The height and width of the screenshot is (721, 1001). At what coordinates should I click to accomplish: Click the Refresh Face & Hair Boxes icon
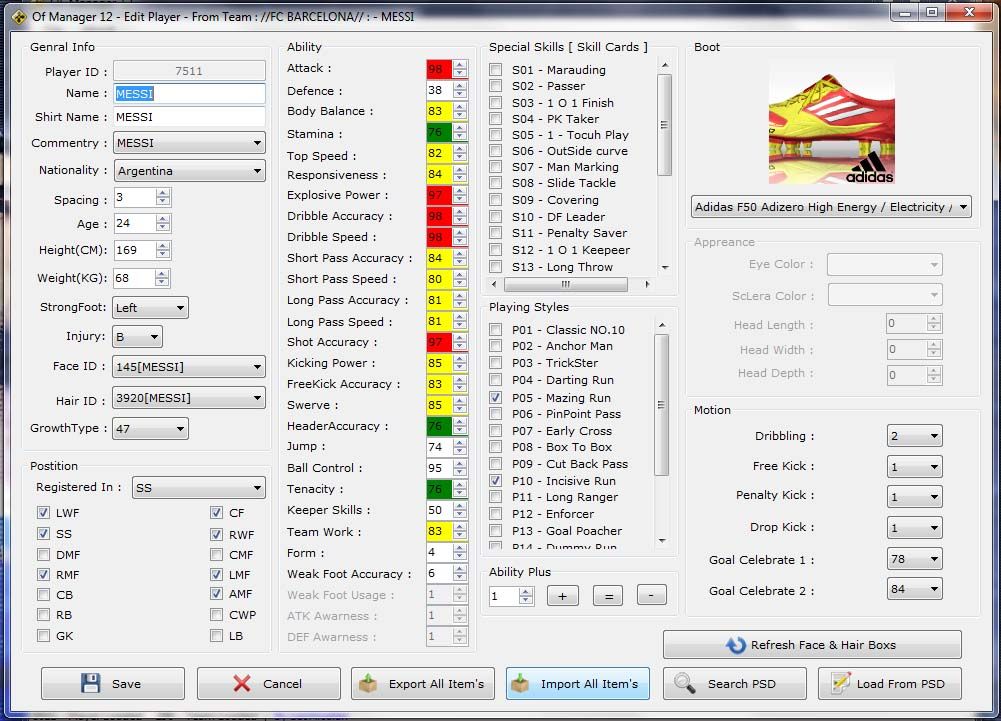pyautogui.click(x=736, y=645)
